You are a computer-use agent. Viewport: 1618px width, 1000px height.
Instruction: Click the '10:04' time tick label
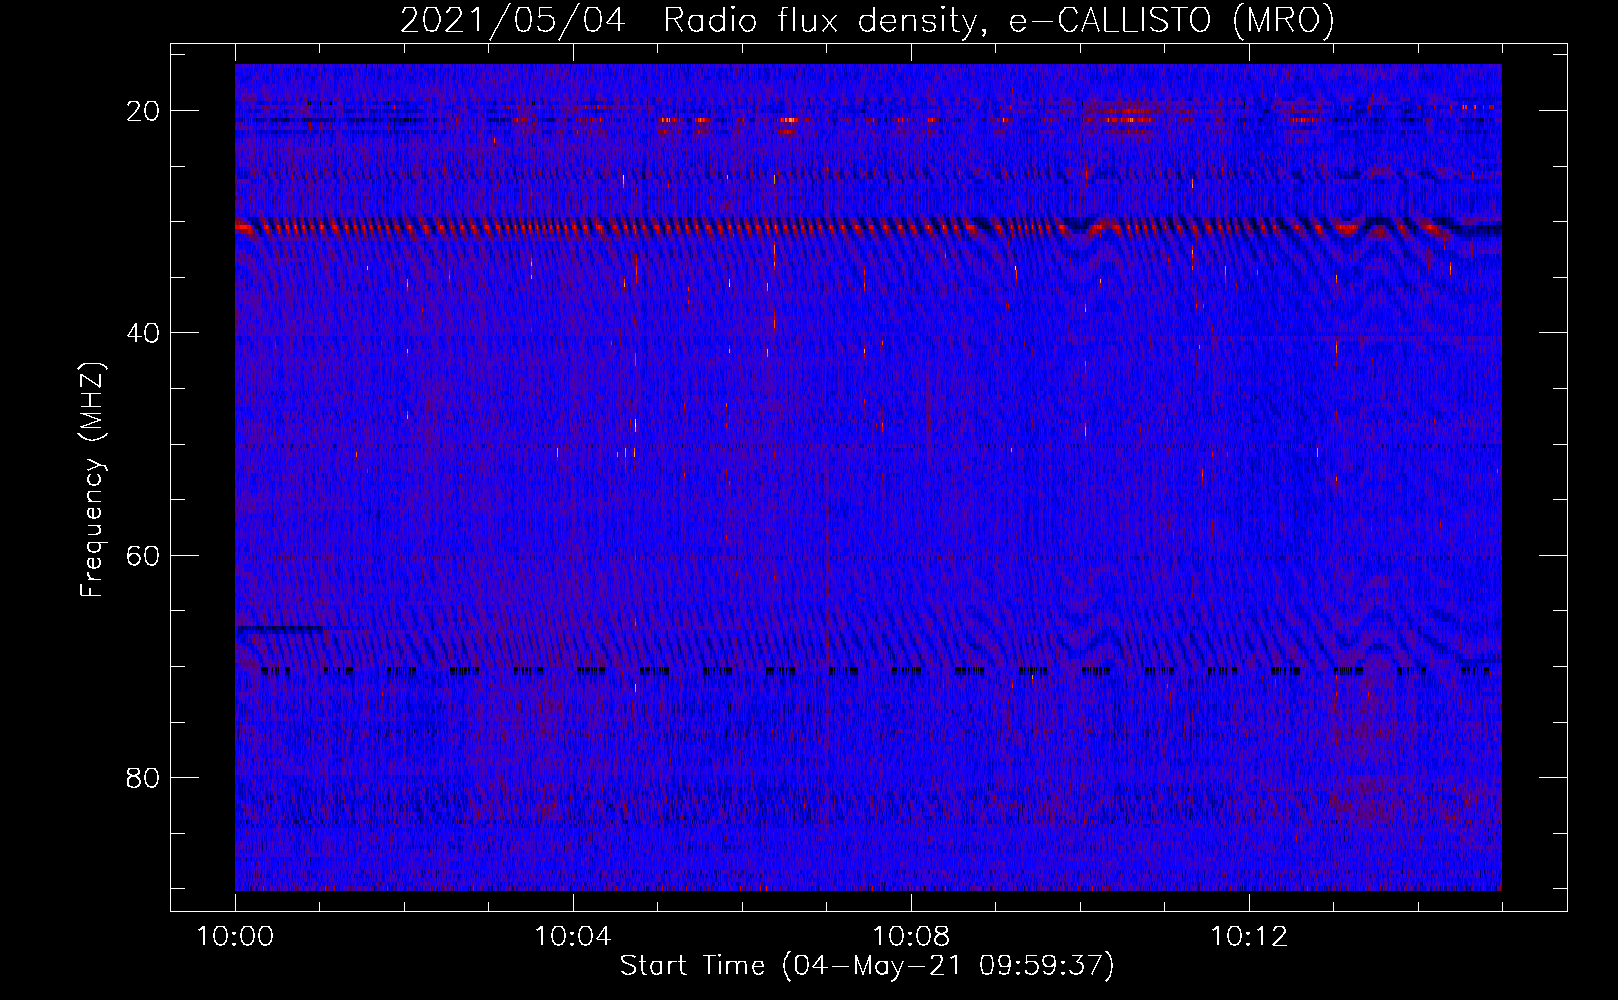(573, 937)
